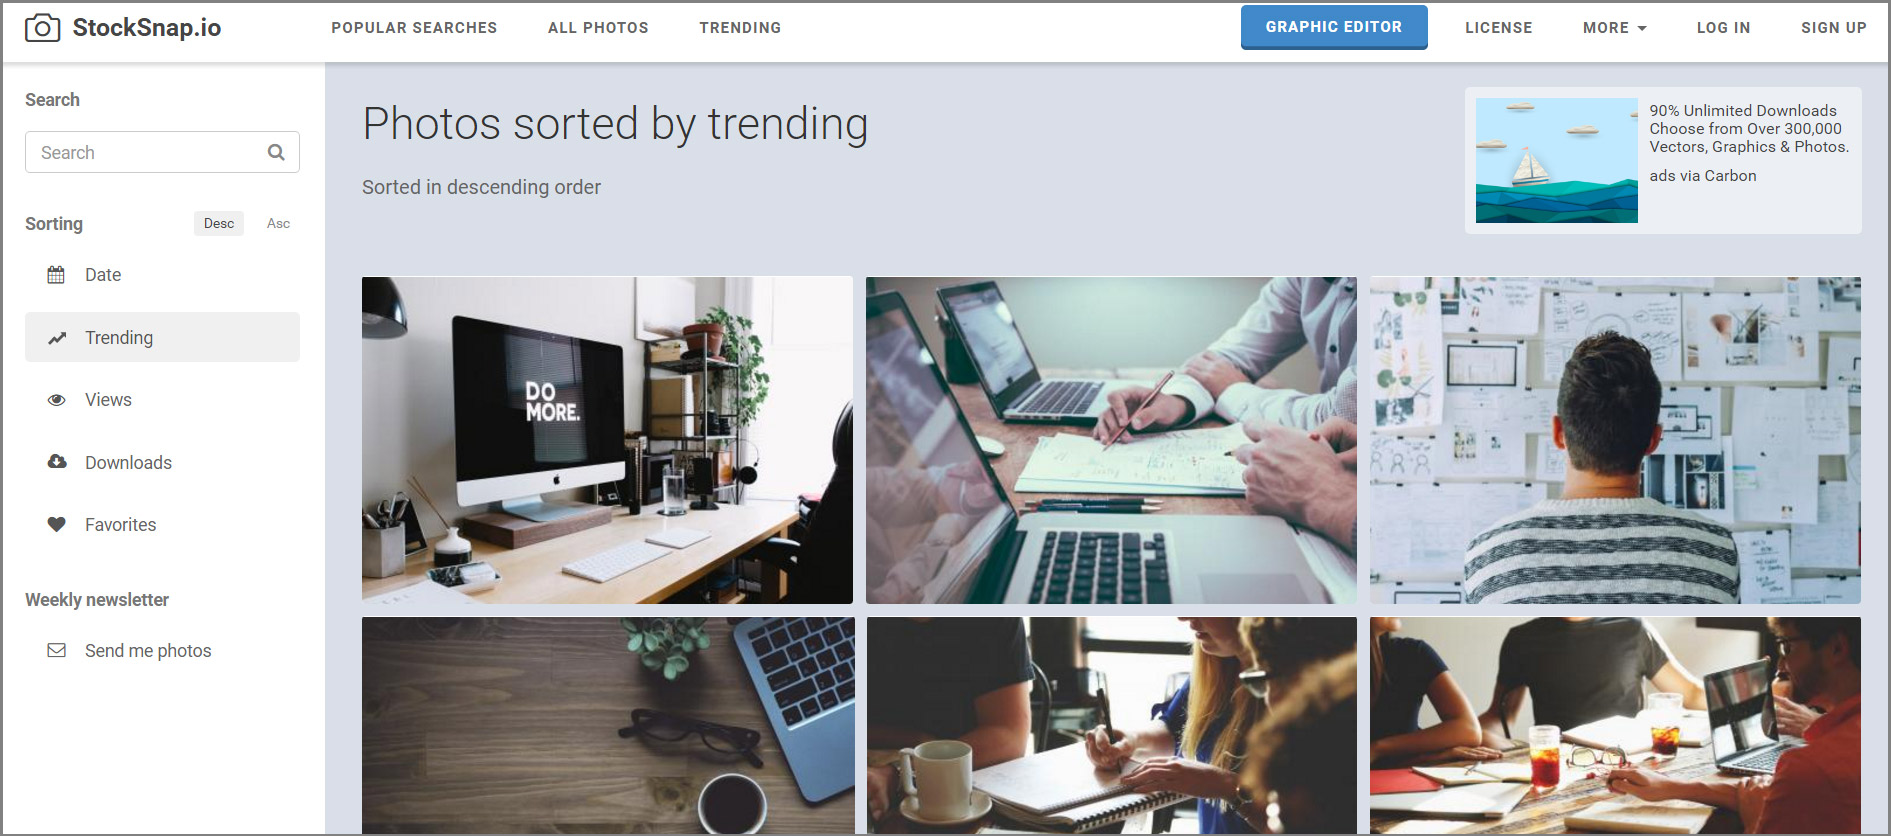Expand the More dropdown menu
Image resolution: width=1891 pixels, height=836 pixels.
(1614, 28)
